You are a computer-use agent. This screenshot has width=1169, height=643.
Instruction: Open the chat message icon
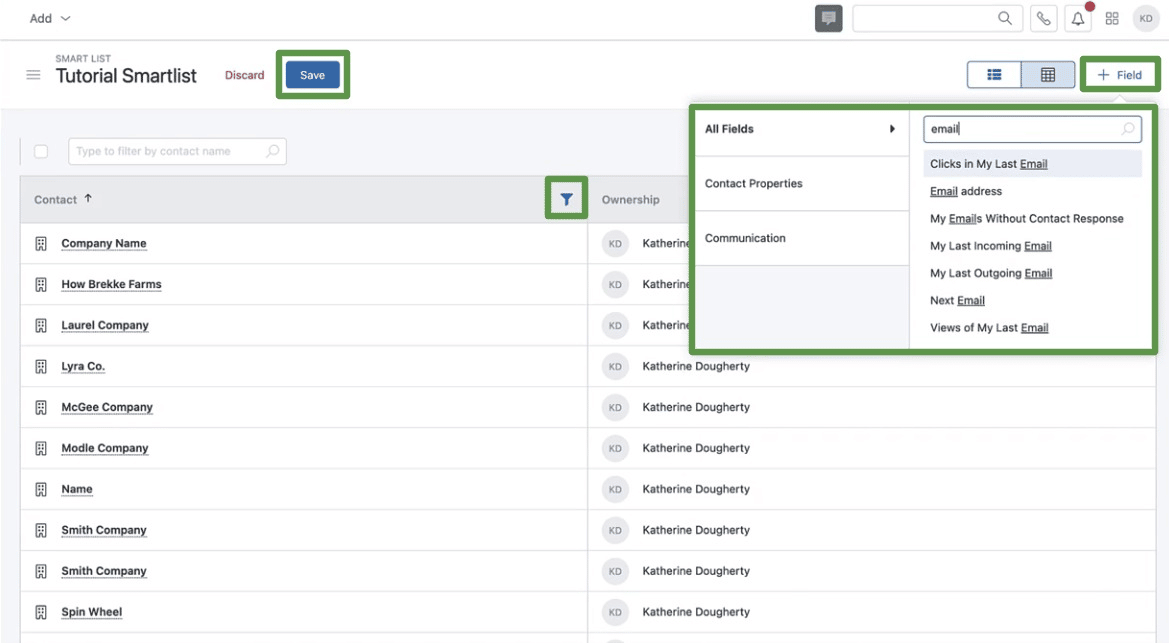828,19
